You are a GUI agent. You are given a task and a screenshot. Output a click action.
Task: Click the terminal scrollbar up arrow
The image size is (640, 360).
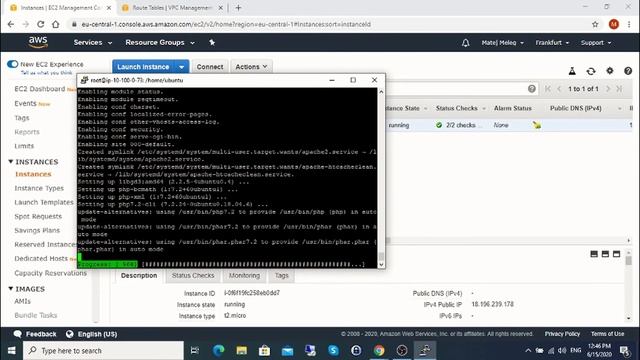381,92
